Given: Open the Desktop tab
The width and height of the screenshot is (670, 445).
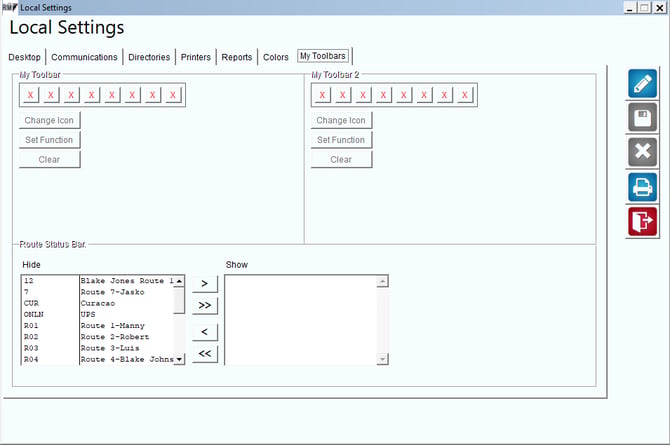Looking at the screenshot, I should [x=24, y=57].
